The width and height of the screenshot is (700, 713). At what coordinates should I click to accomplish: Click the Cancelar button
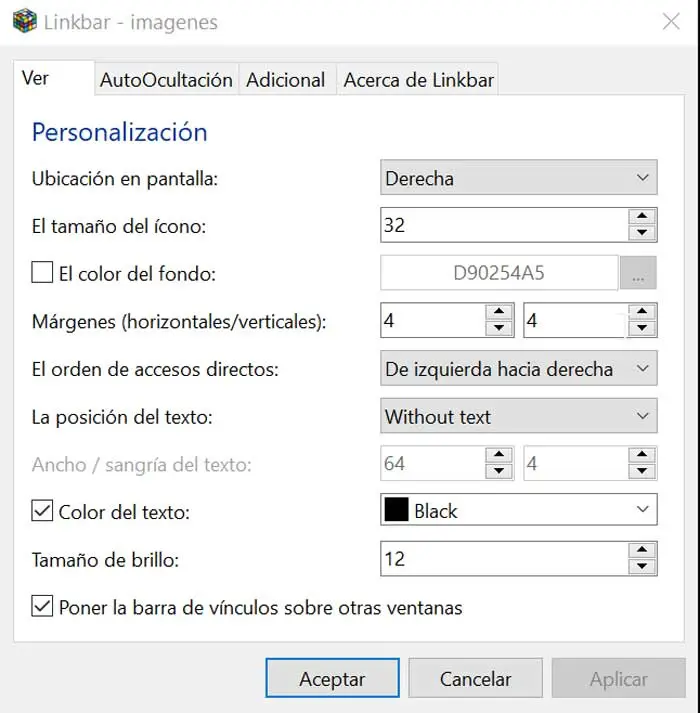(x=475, y=679)
